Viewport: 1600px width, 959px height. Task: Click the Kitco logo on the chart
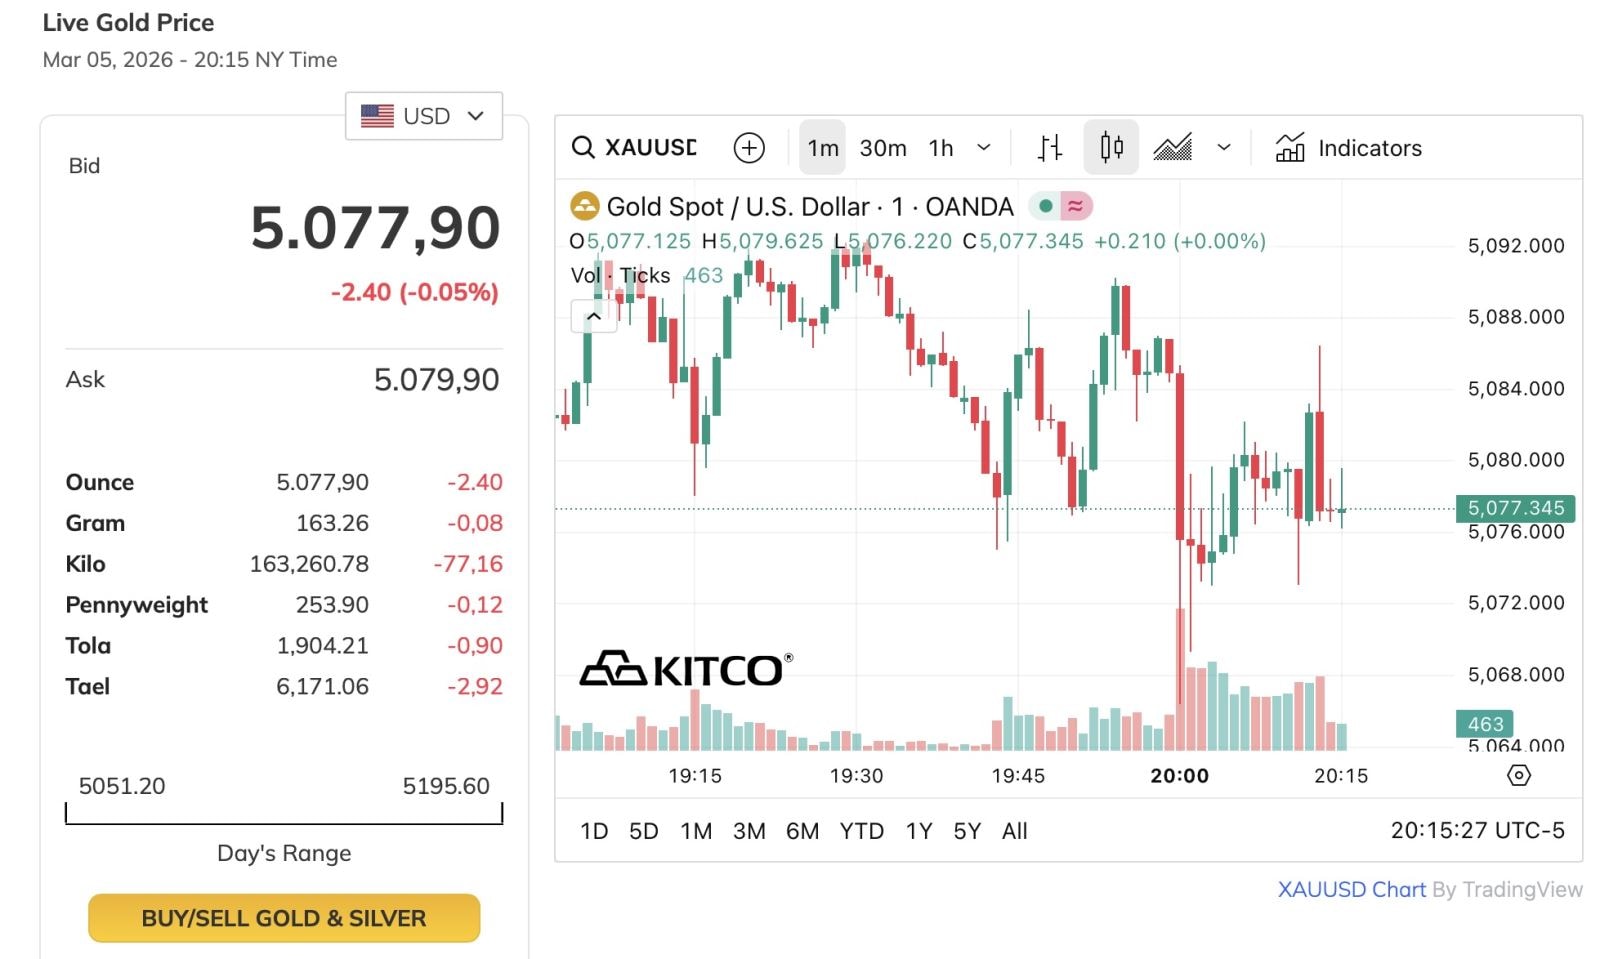pos(686,669)
